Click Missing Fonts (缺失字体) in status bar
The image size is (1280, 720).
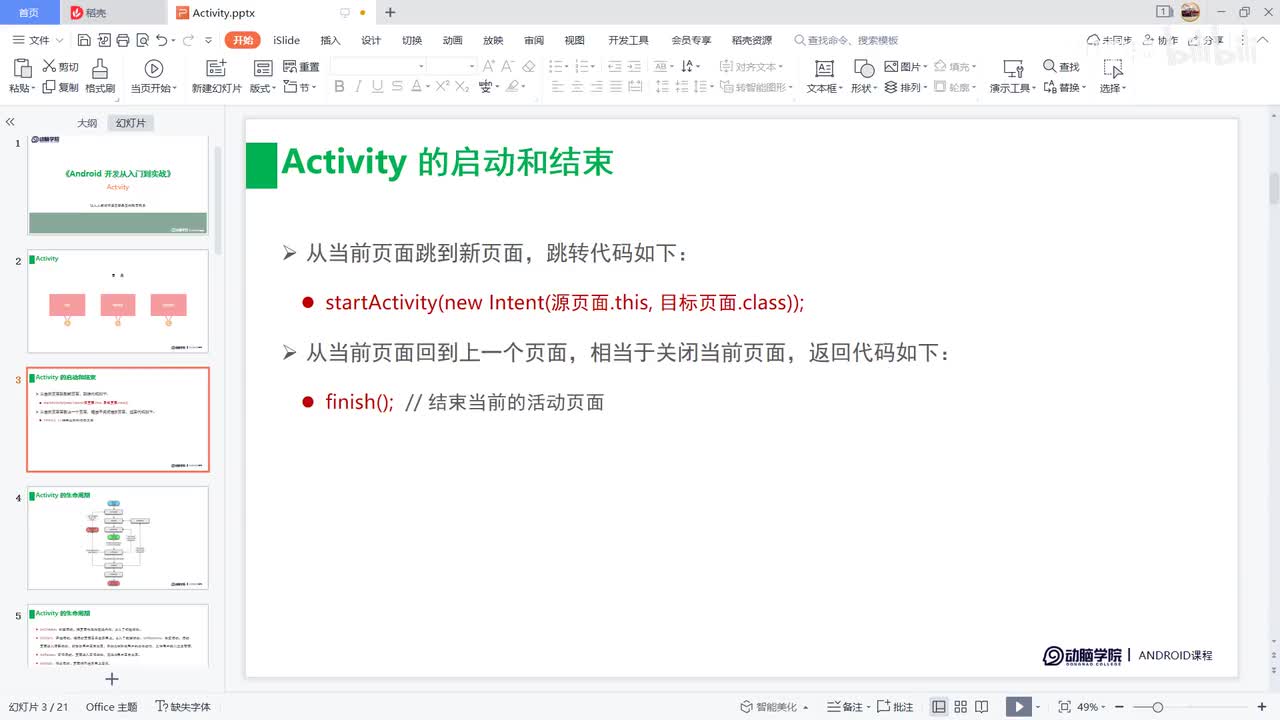[183, 707]
